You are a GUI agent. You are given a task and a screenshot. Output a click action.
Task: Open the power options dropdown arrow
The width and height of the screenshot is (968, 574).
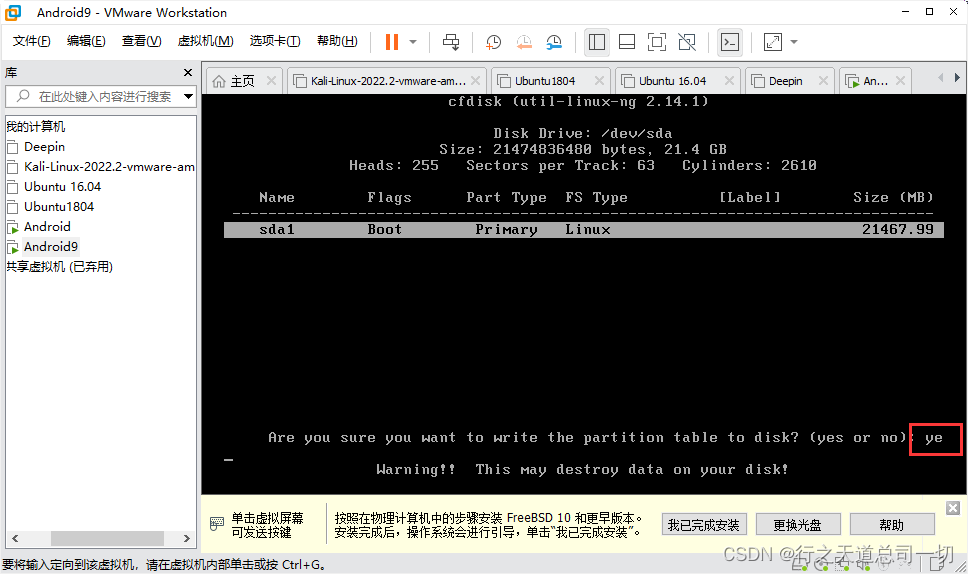click(x=413, y=42)
